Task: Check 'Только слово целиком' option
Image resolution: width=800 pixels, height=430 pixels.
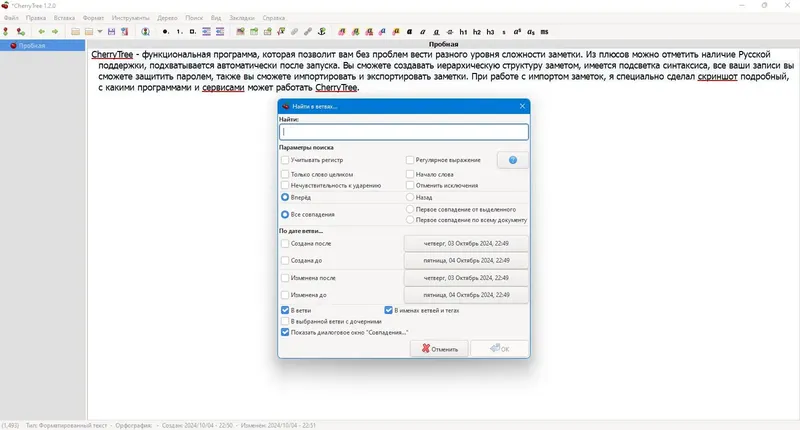Action: click(285, 174)
